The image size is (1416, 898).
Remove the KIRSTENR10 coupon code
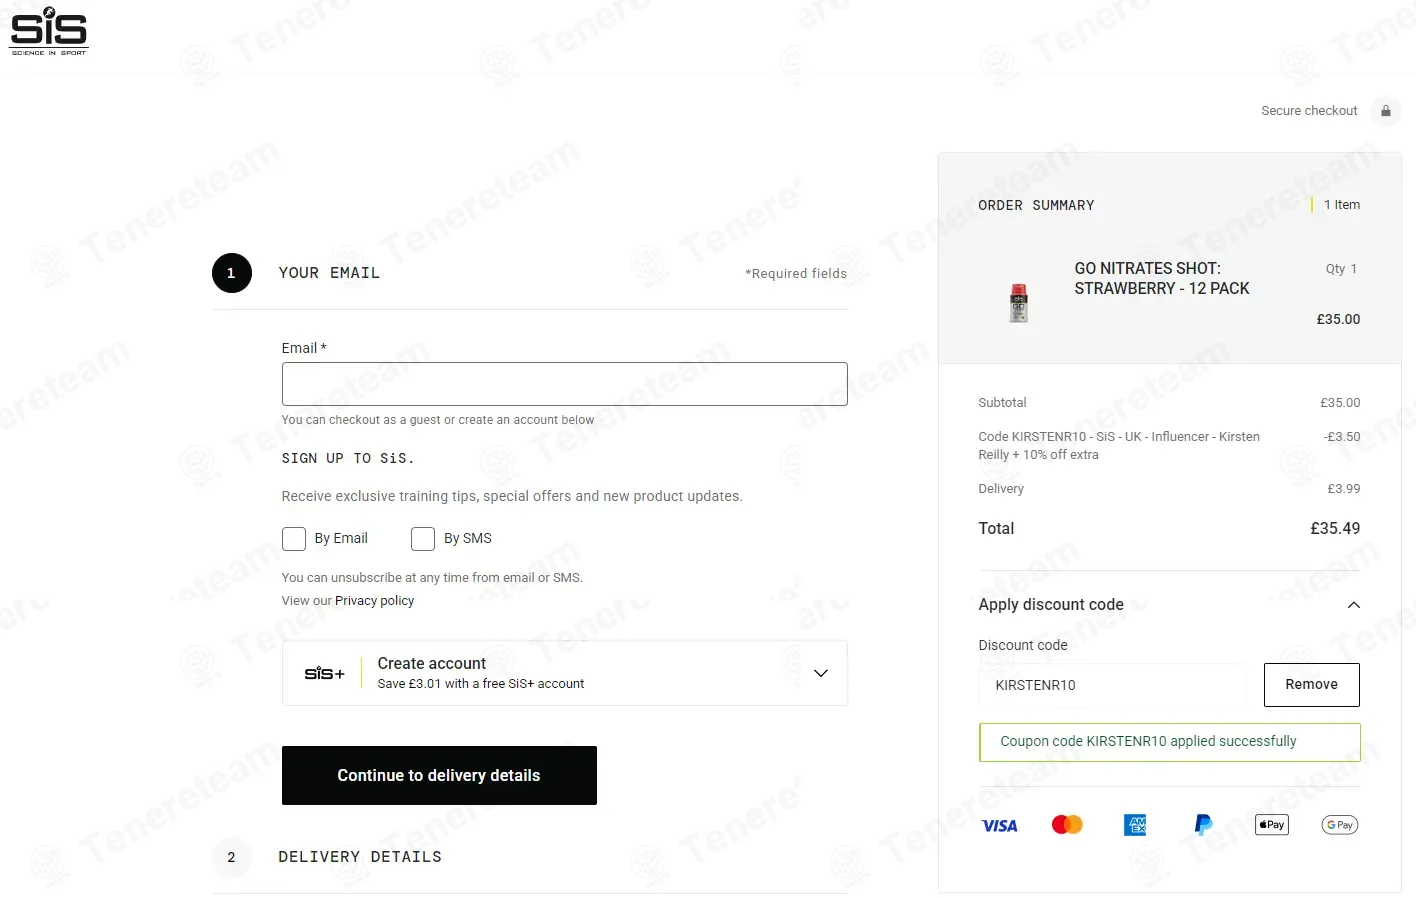(x=1311, y=685)
